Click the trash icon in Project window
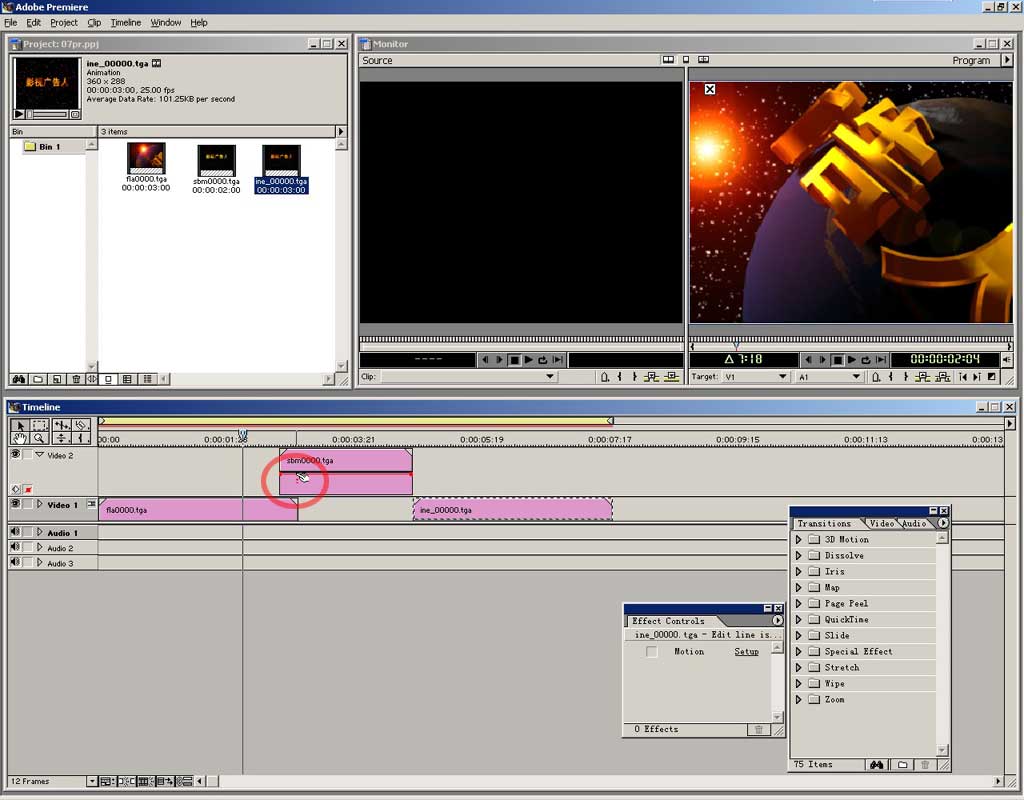The height and width of the screenshot is (800, 1024). [74, 379]
